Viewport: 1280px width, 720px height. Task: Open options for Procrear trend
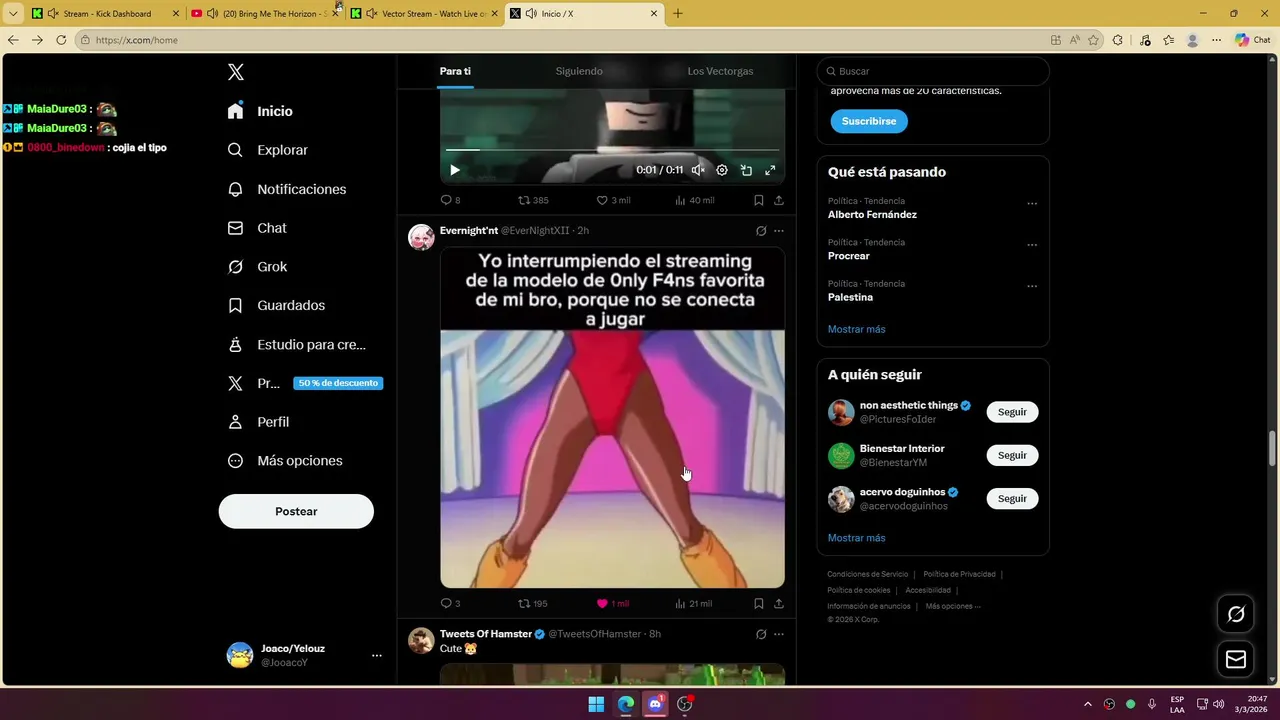point(1032,245)
